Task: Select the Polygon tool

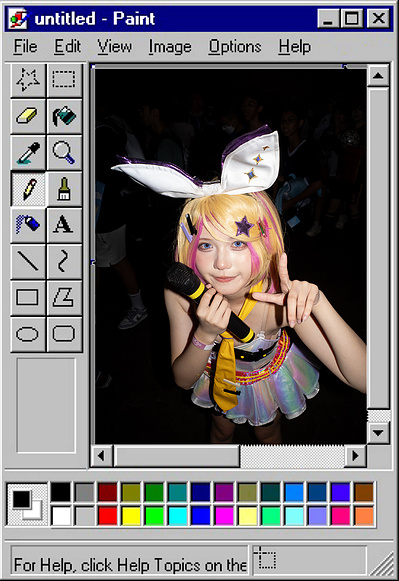Action: tap(64, 298)
